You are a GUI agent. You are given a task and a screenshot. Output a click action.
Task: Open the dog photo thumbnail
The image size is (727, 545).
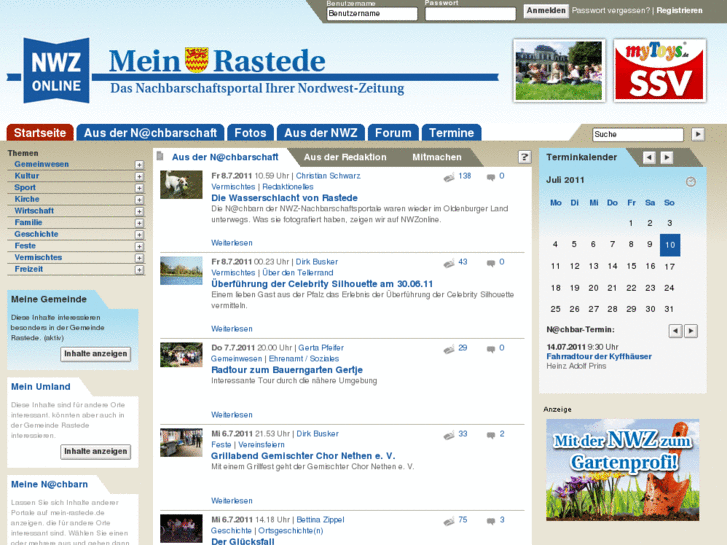[181, 185]
